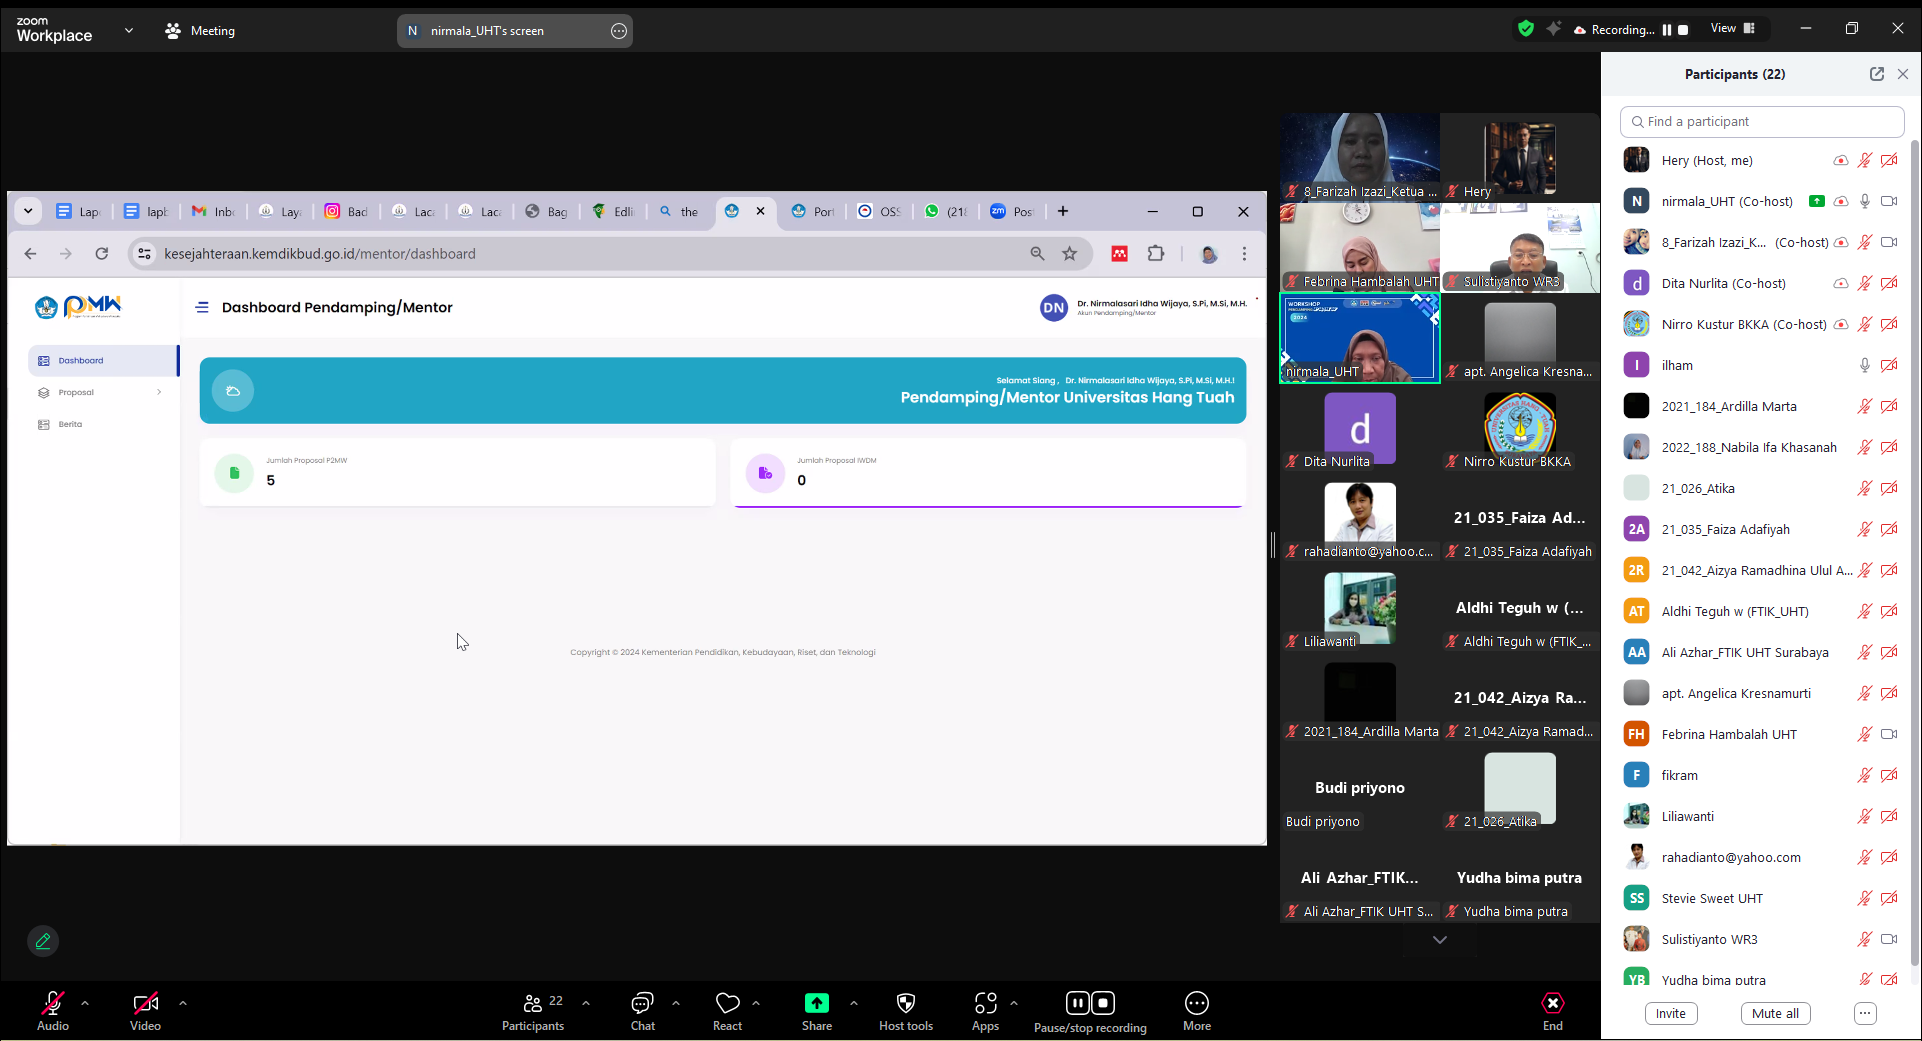Image resolution: width=1922 pixels, height=1041 pixels.
Task: Unmute microphone with Audio button
Action: pyautogui.click(x=53, y=1003)
